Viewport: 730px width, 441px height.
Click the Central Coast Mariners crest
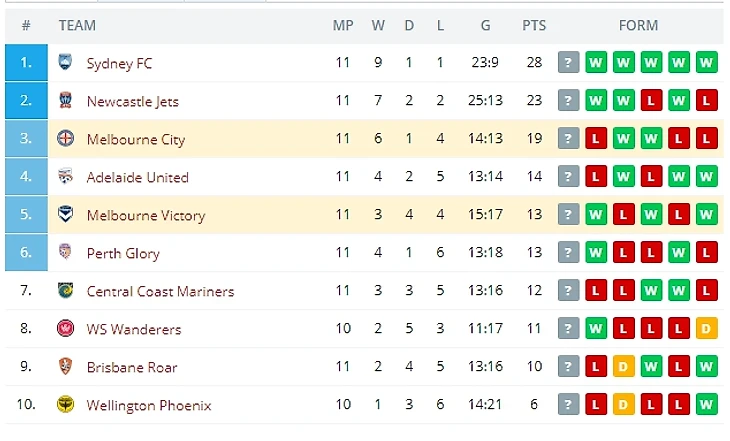coord(66,291)
